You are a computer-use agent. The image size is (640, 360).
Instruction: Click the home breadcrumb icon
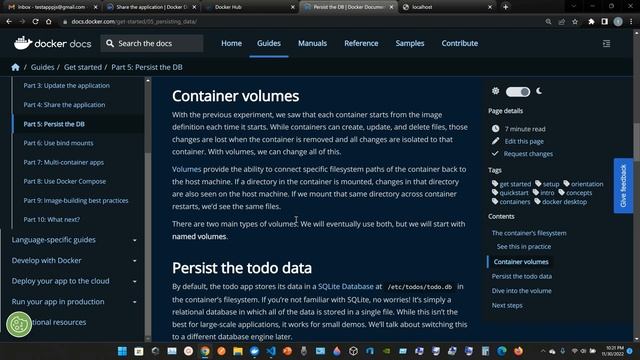[16, 67]
